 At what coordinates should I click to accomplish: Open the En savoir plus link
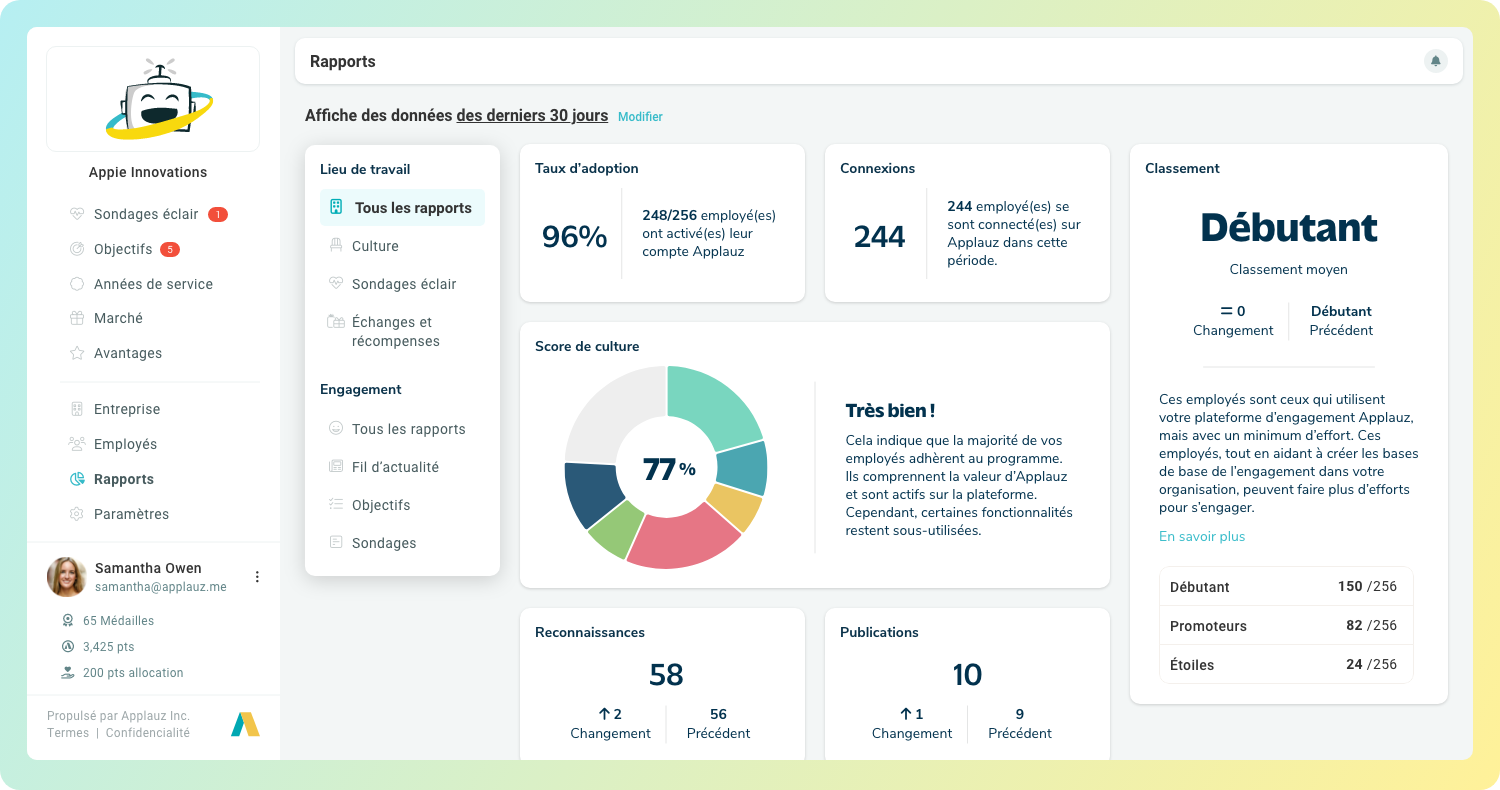[1201, 536]
